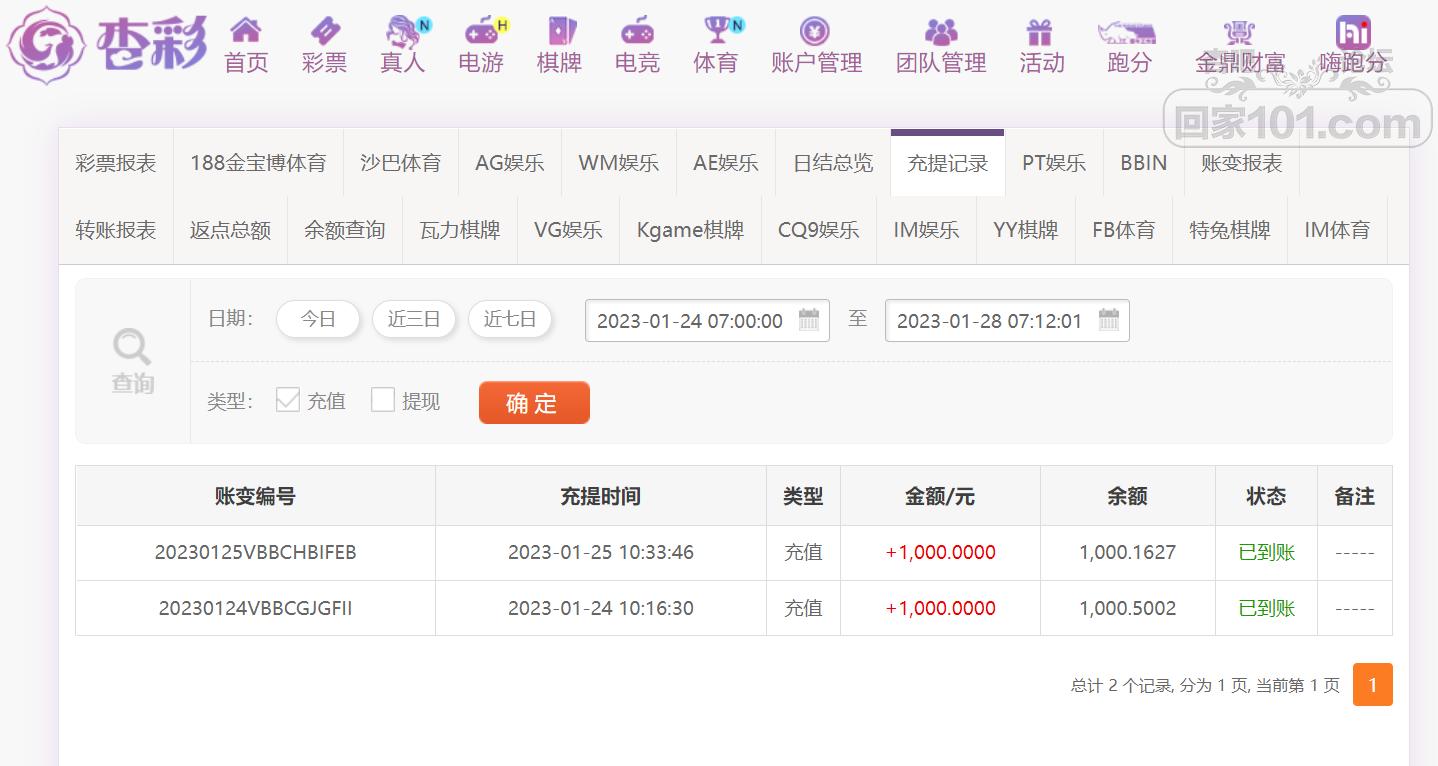1438x766 pixels.
Task: Switch to the 账变报表 tab
Action: click(x=1242, y=163)
